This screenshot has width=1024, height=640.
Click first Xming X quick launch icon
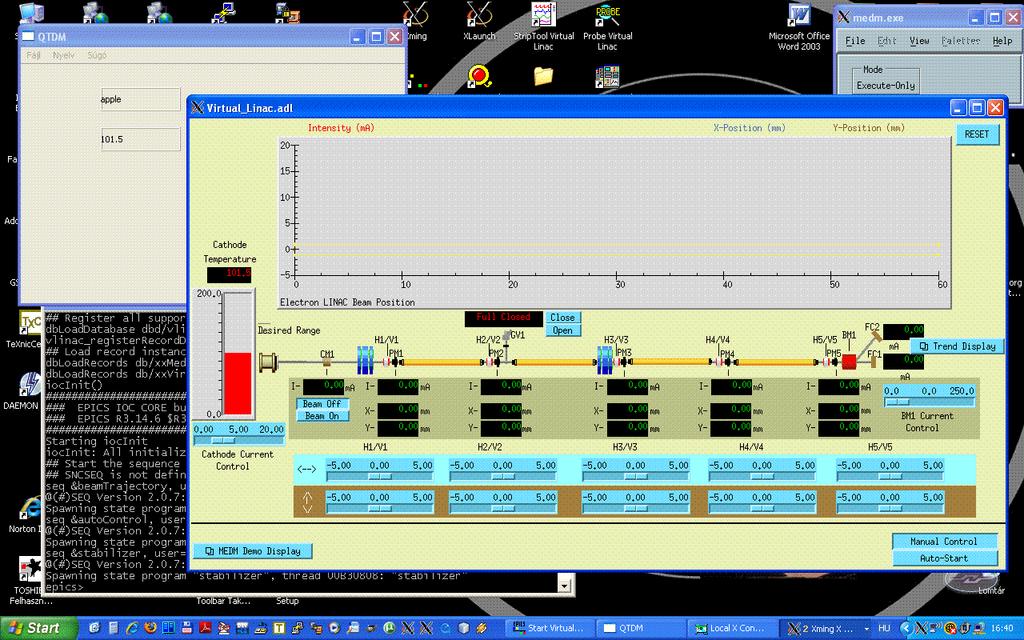[408, 628]
